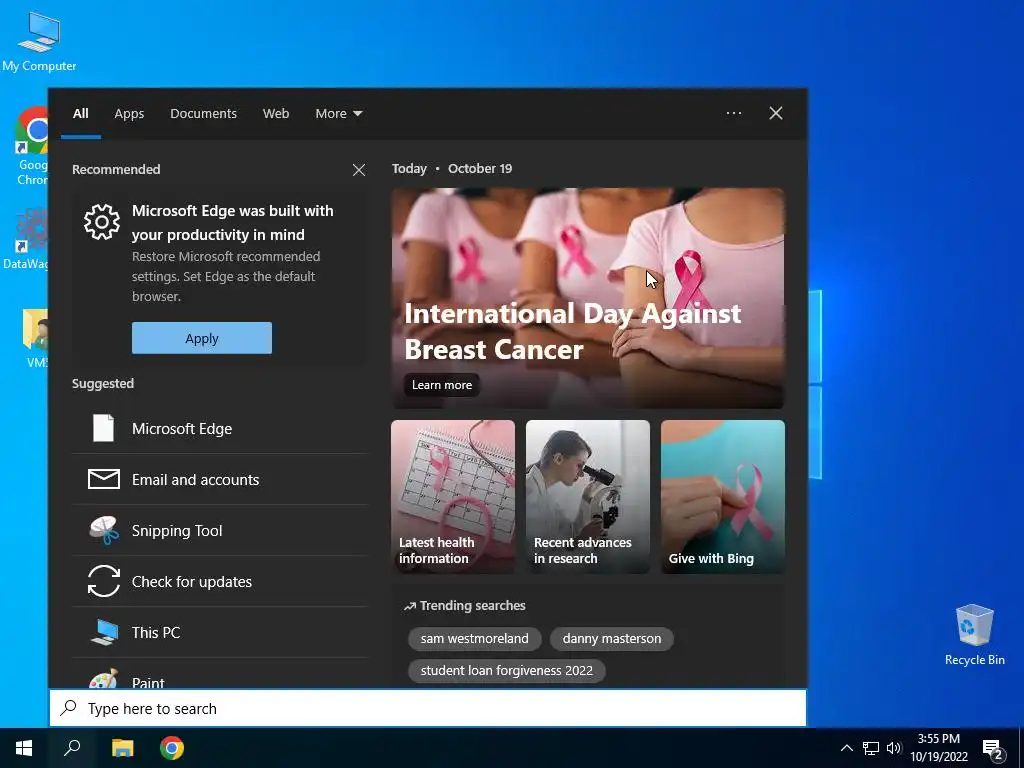Open File Explorer from the taskbar
The image size is (1024, 768).
click(122, 748)
